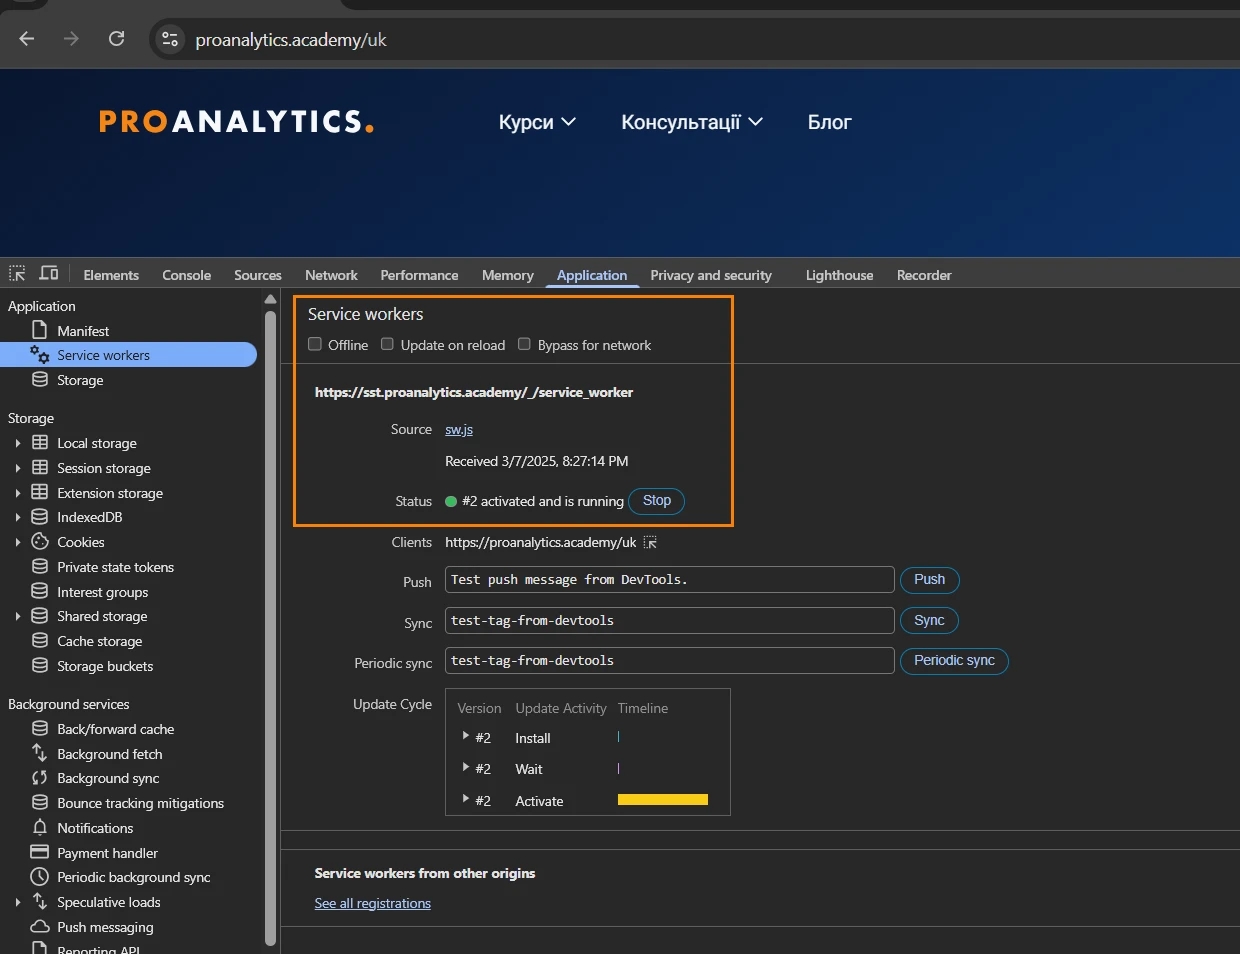Click the Extension storage table icon
This screenshot has width=1240, height=954.
click(40, 492)
